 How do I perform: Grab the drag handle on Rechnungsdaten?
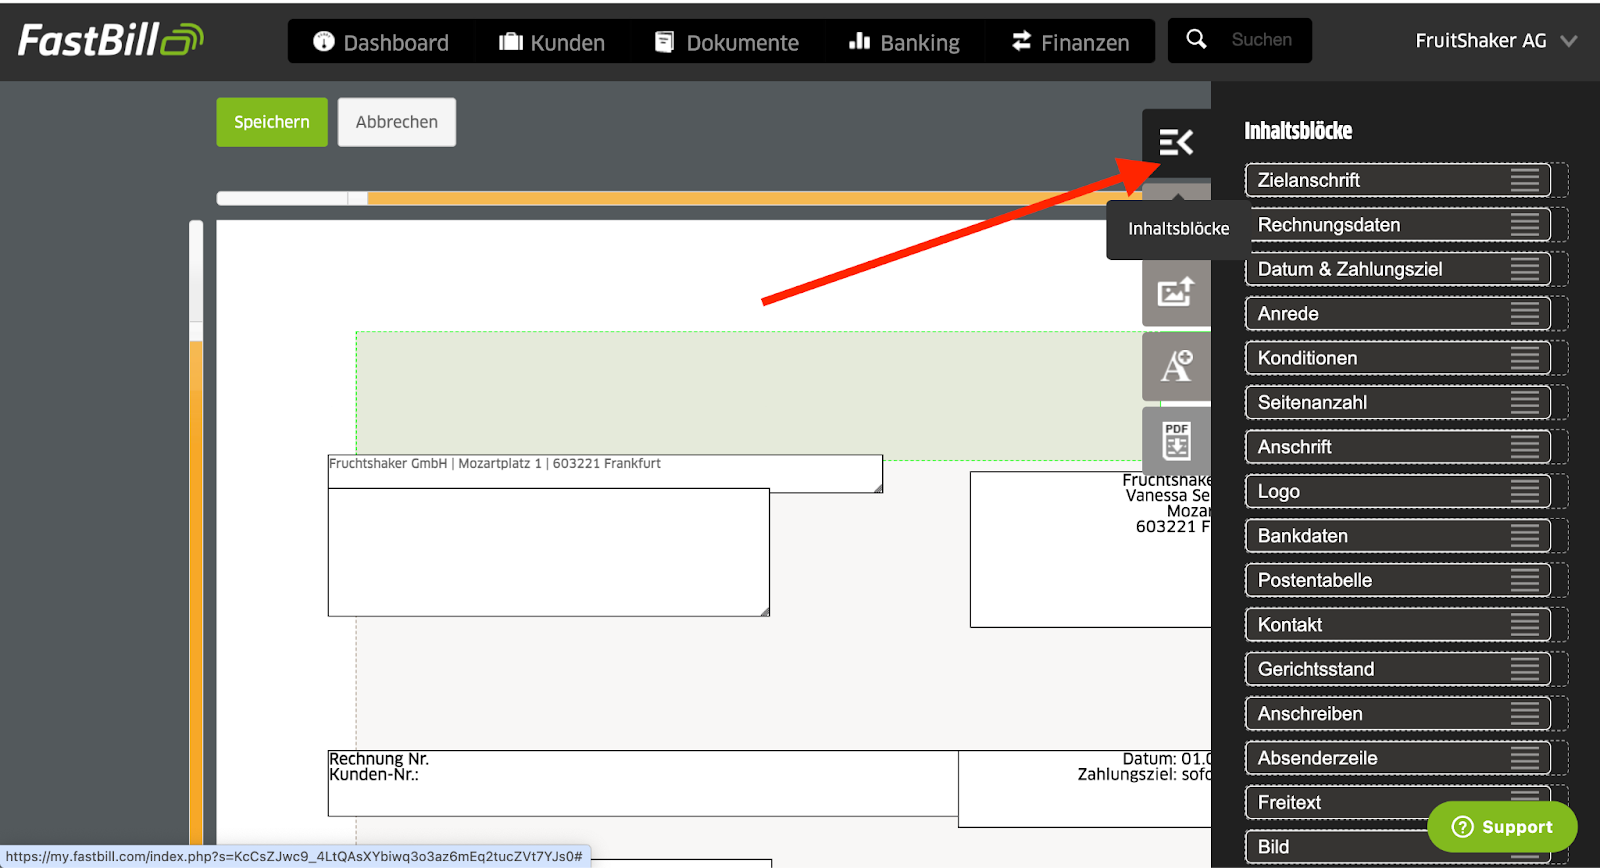tap(1525, 225)
